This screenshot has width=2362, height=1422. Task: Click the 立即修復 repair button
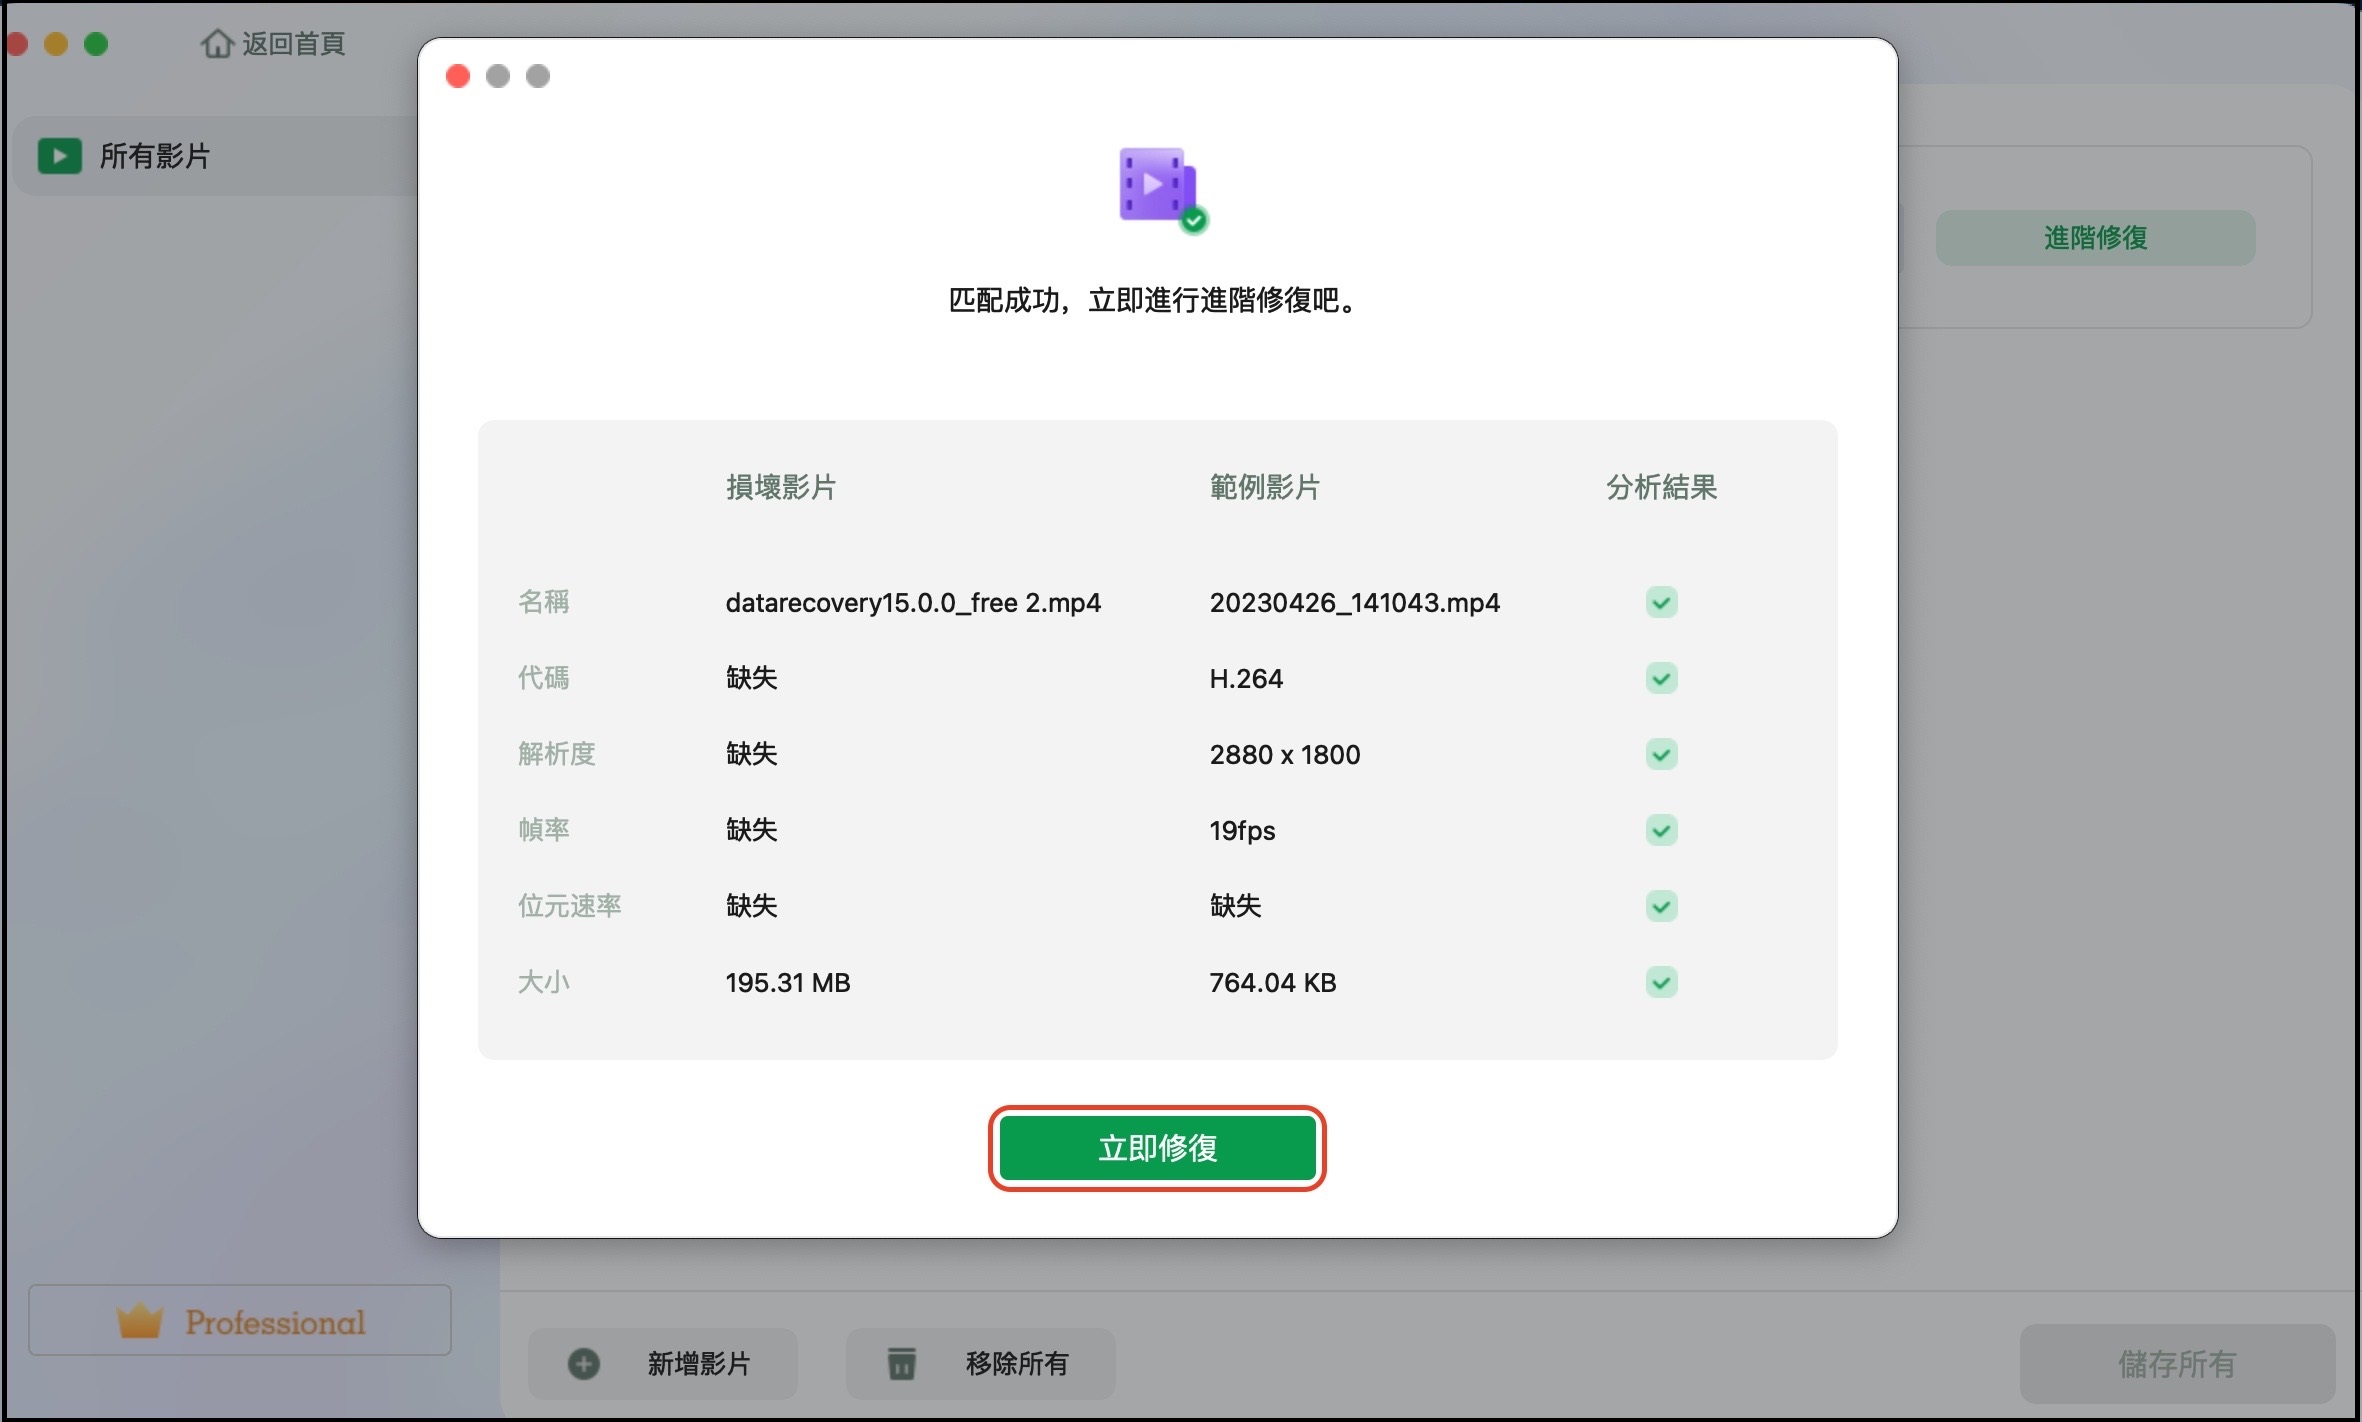pos(1157,1148)
